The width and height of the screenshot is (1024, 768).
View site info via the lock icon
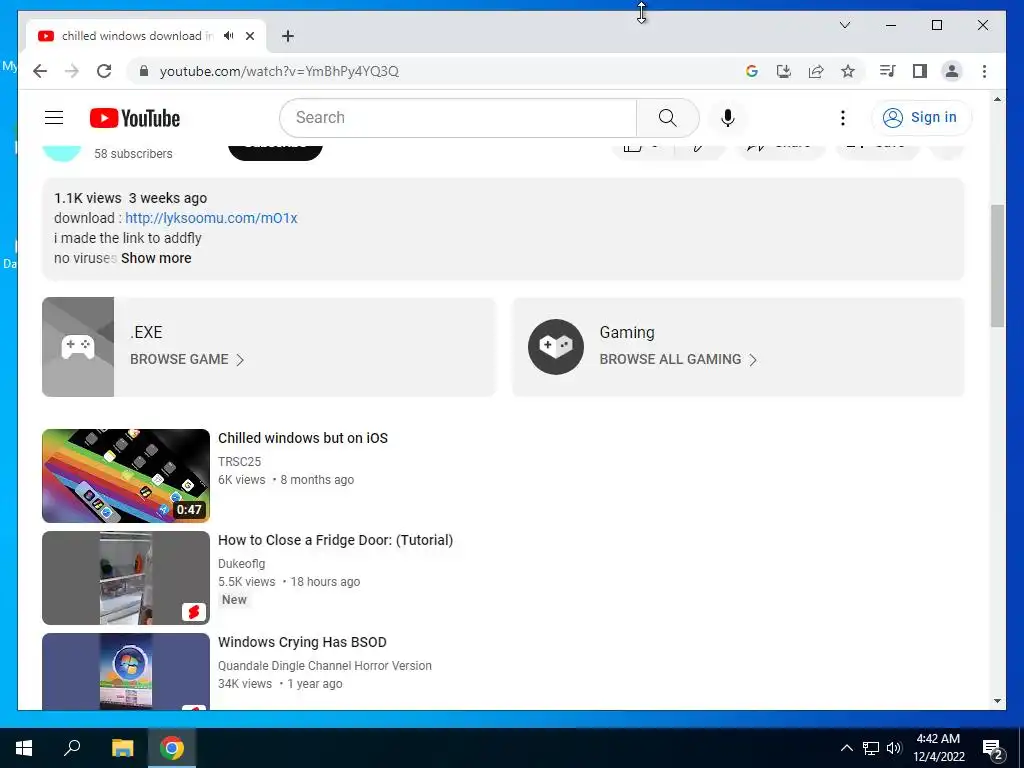pos(144,71)
